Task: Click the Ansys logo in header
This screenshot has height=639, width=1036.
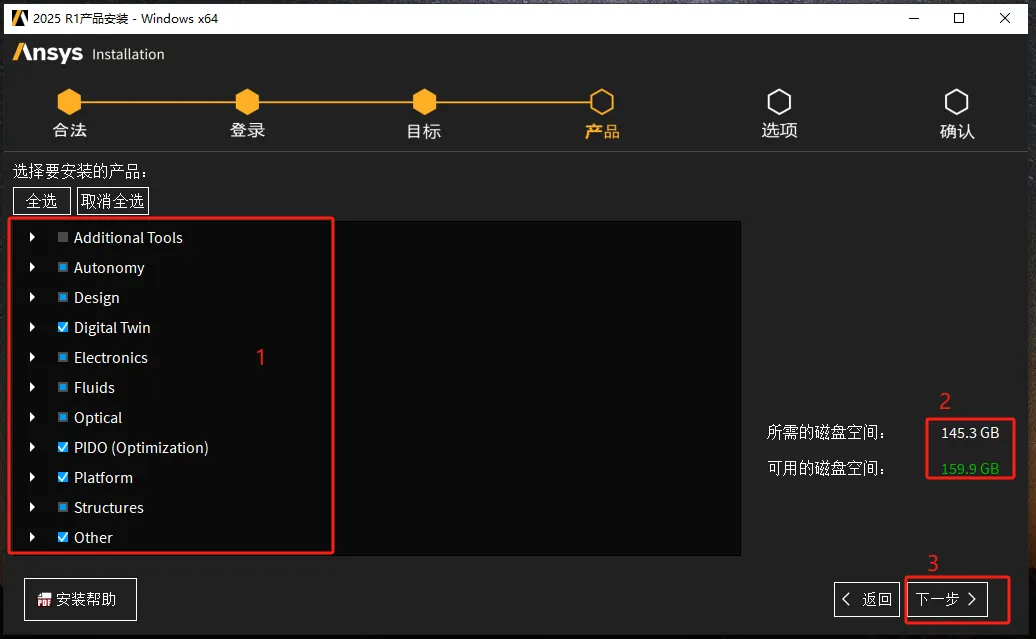Action: (x=48, y=53)
